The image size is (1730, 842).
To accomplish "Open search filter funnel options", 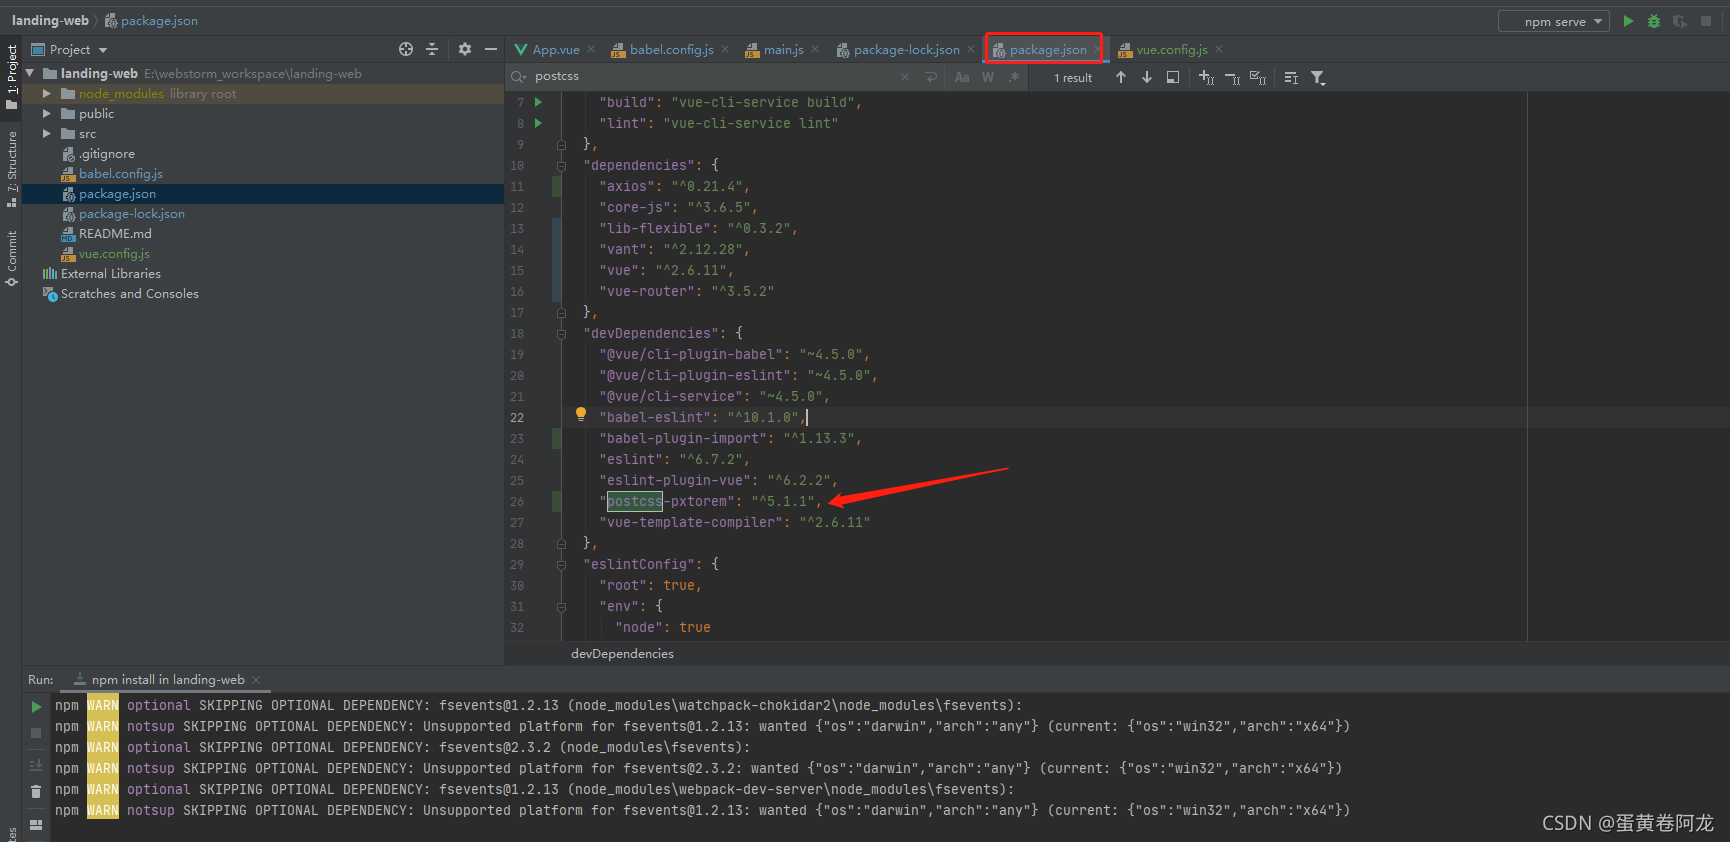I will coord(1318,77).
